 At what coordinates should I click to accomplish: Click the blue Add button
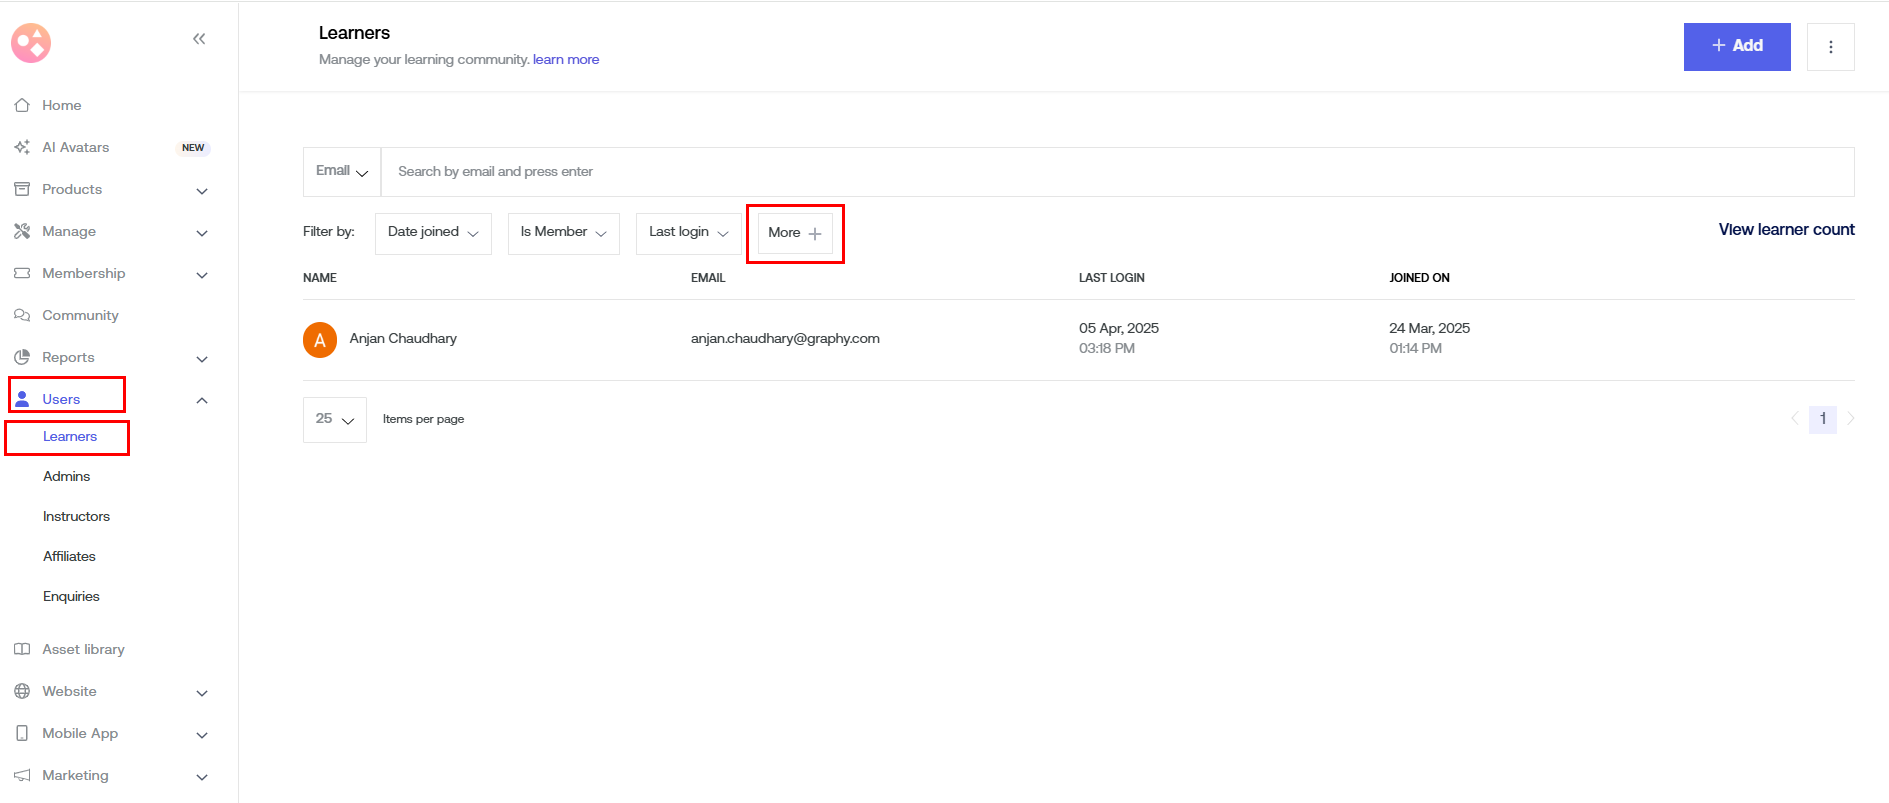tap(1736, 46)
